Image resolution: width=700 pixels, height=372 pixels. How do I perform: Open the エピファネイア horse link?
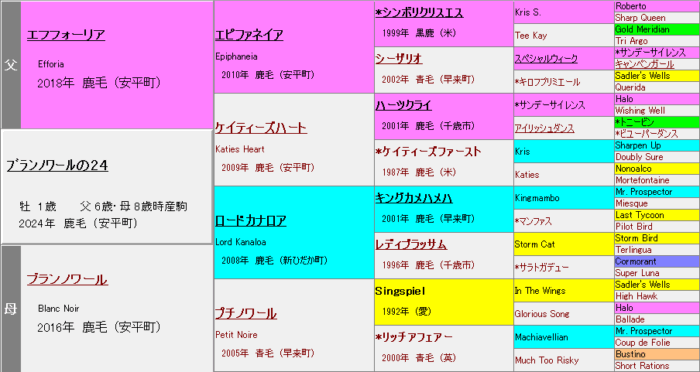(249, 35)
